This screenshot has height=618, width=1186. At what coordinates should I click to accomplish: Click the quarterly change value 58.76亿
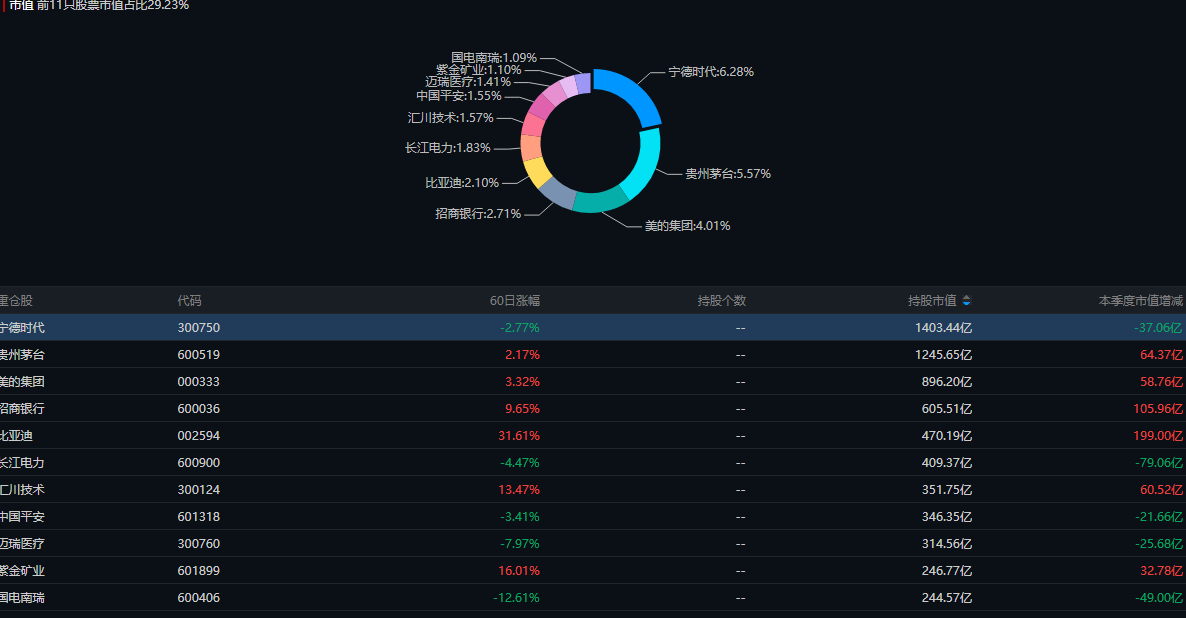point(1161,382)
